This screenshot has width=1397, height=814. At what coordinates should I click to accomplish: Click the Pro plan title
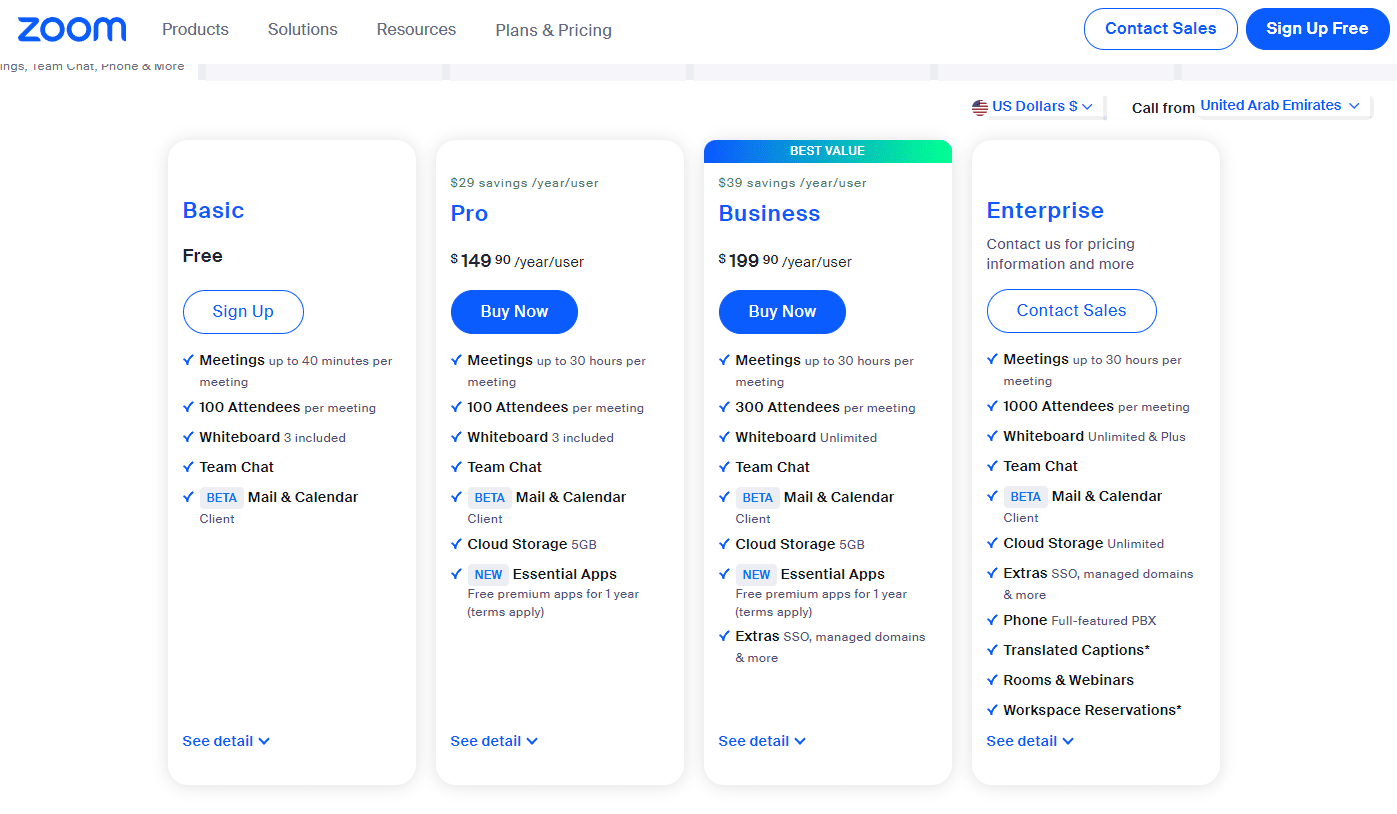click(x=469, y=213)
